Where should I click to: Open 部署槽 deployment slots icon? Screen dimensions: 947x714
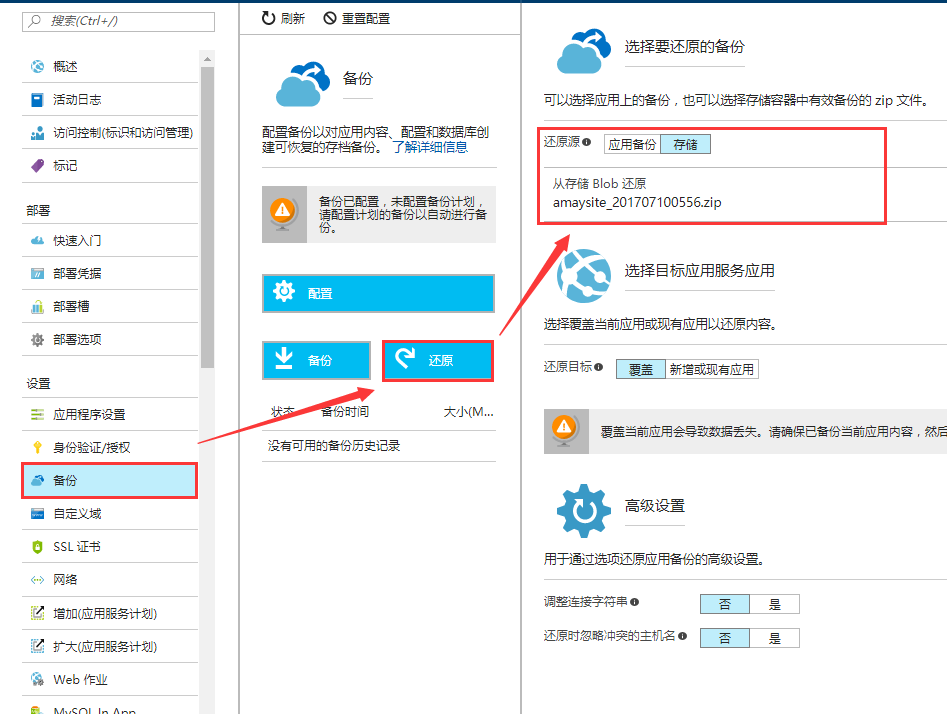(37, 307)
